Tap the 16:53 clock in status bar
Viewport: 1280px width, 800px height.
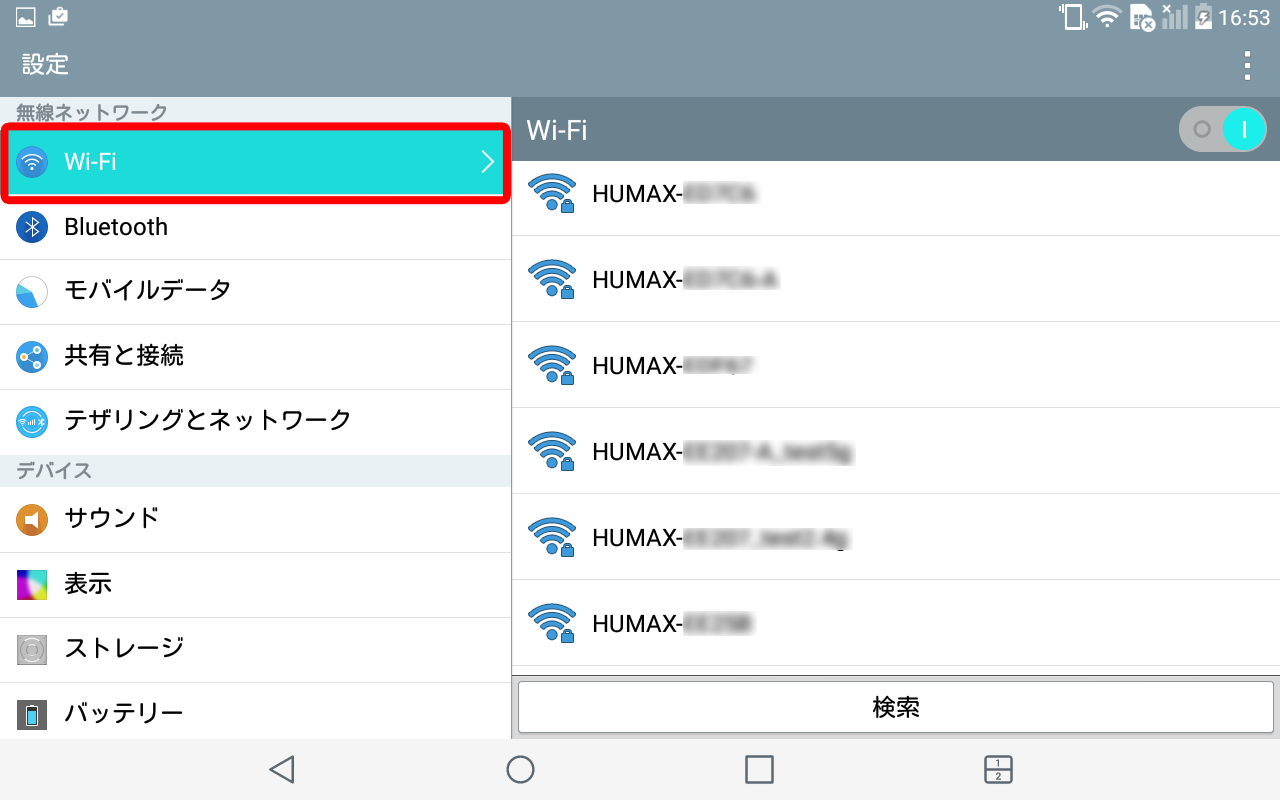(x=1244, y=17)
